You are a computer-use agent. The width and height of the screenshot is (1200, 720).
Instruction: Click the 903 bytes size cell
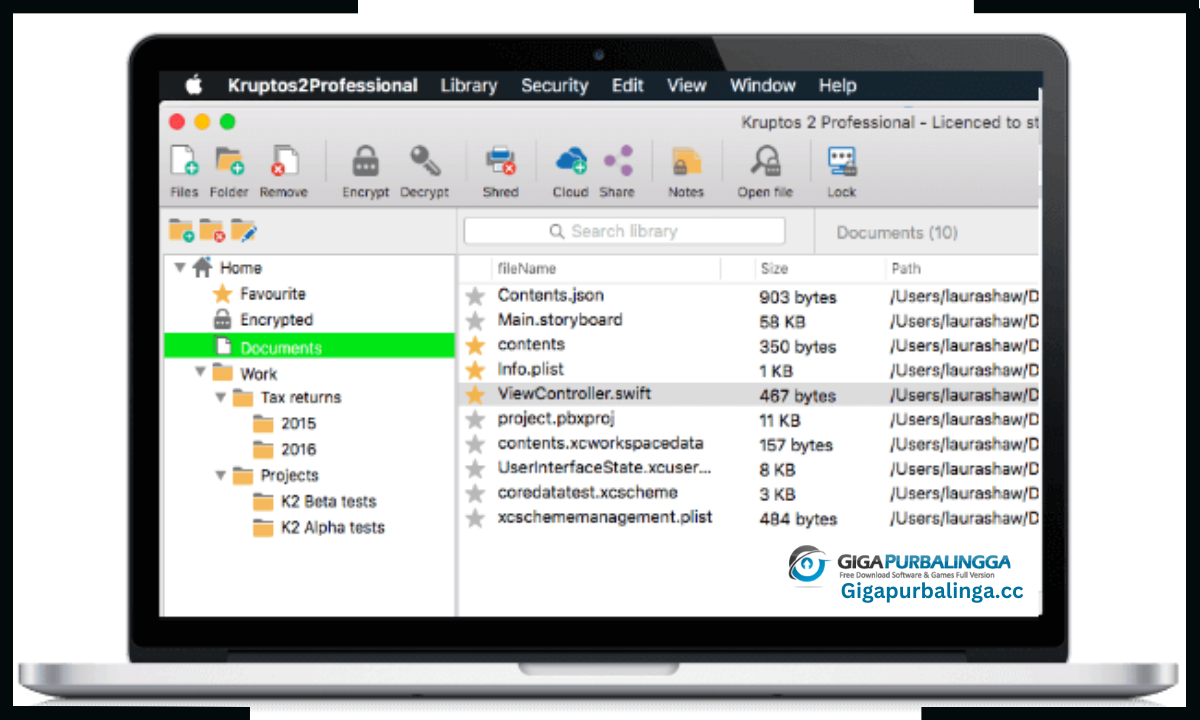click(x=798, y=297)
